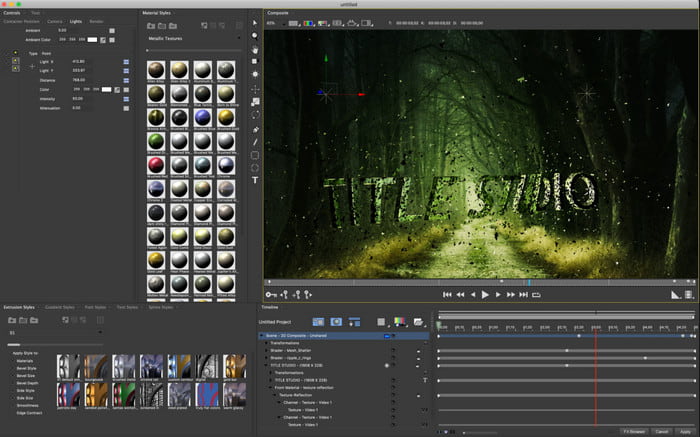Select the rounded rectangle shape tool
Viewport: 700px width, 437px height.
(x=255, y=154)
